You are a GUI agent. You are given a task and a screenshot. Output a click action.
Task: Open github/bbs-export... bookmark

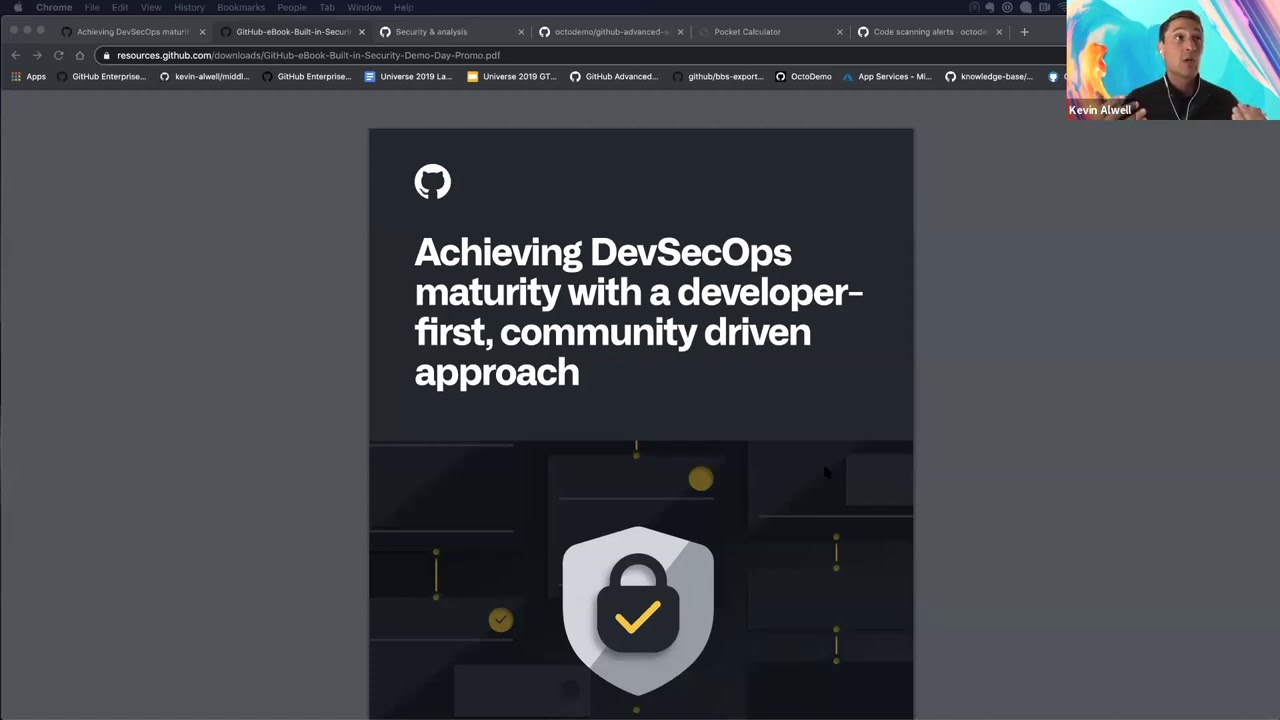click(x=718, y=76)
